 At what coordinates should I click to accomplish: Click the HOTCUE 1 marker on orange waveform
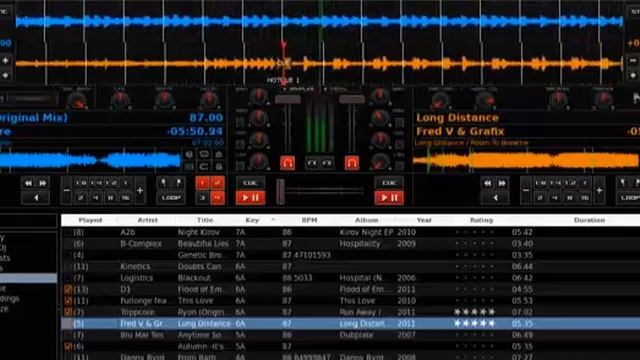[x=283, y=80]
